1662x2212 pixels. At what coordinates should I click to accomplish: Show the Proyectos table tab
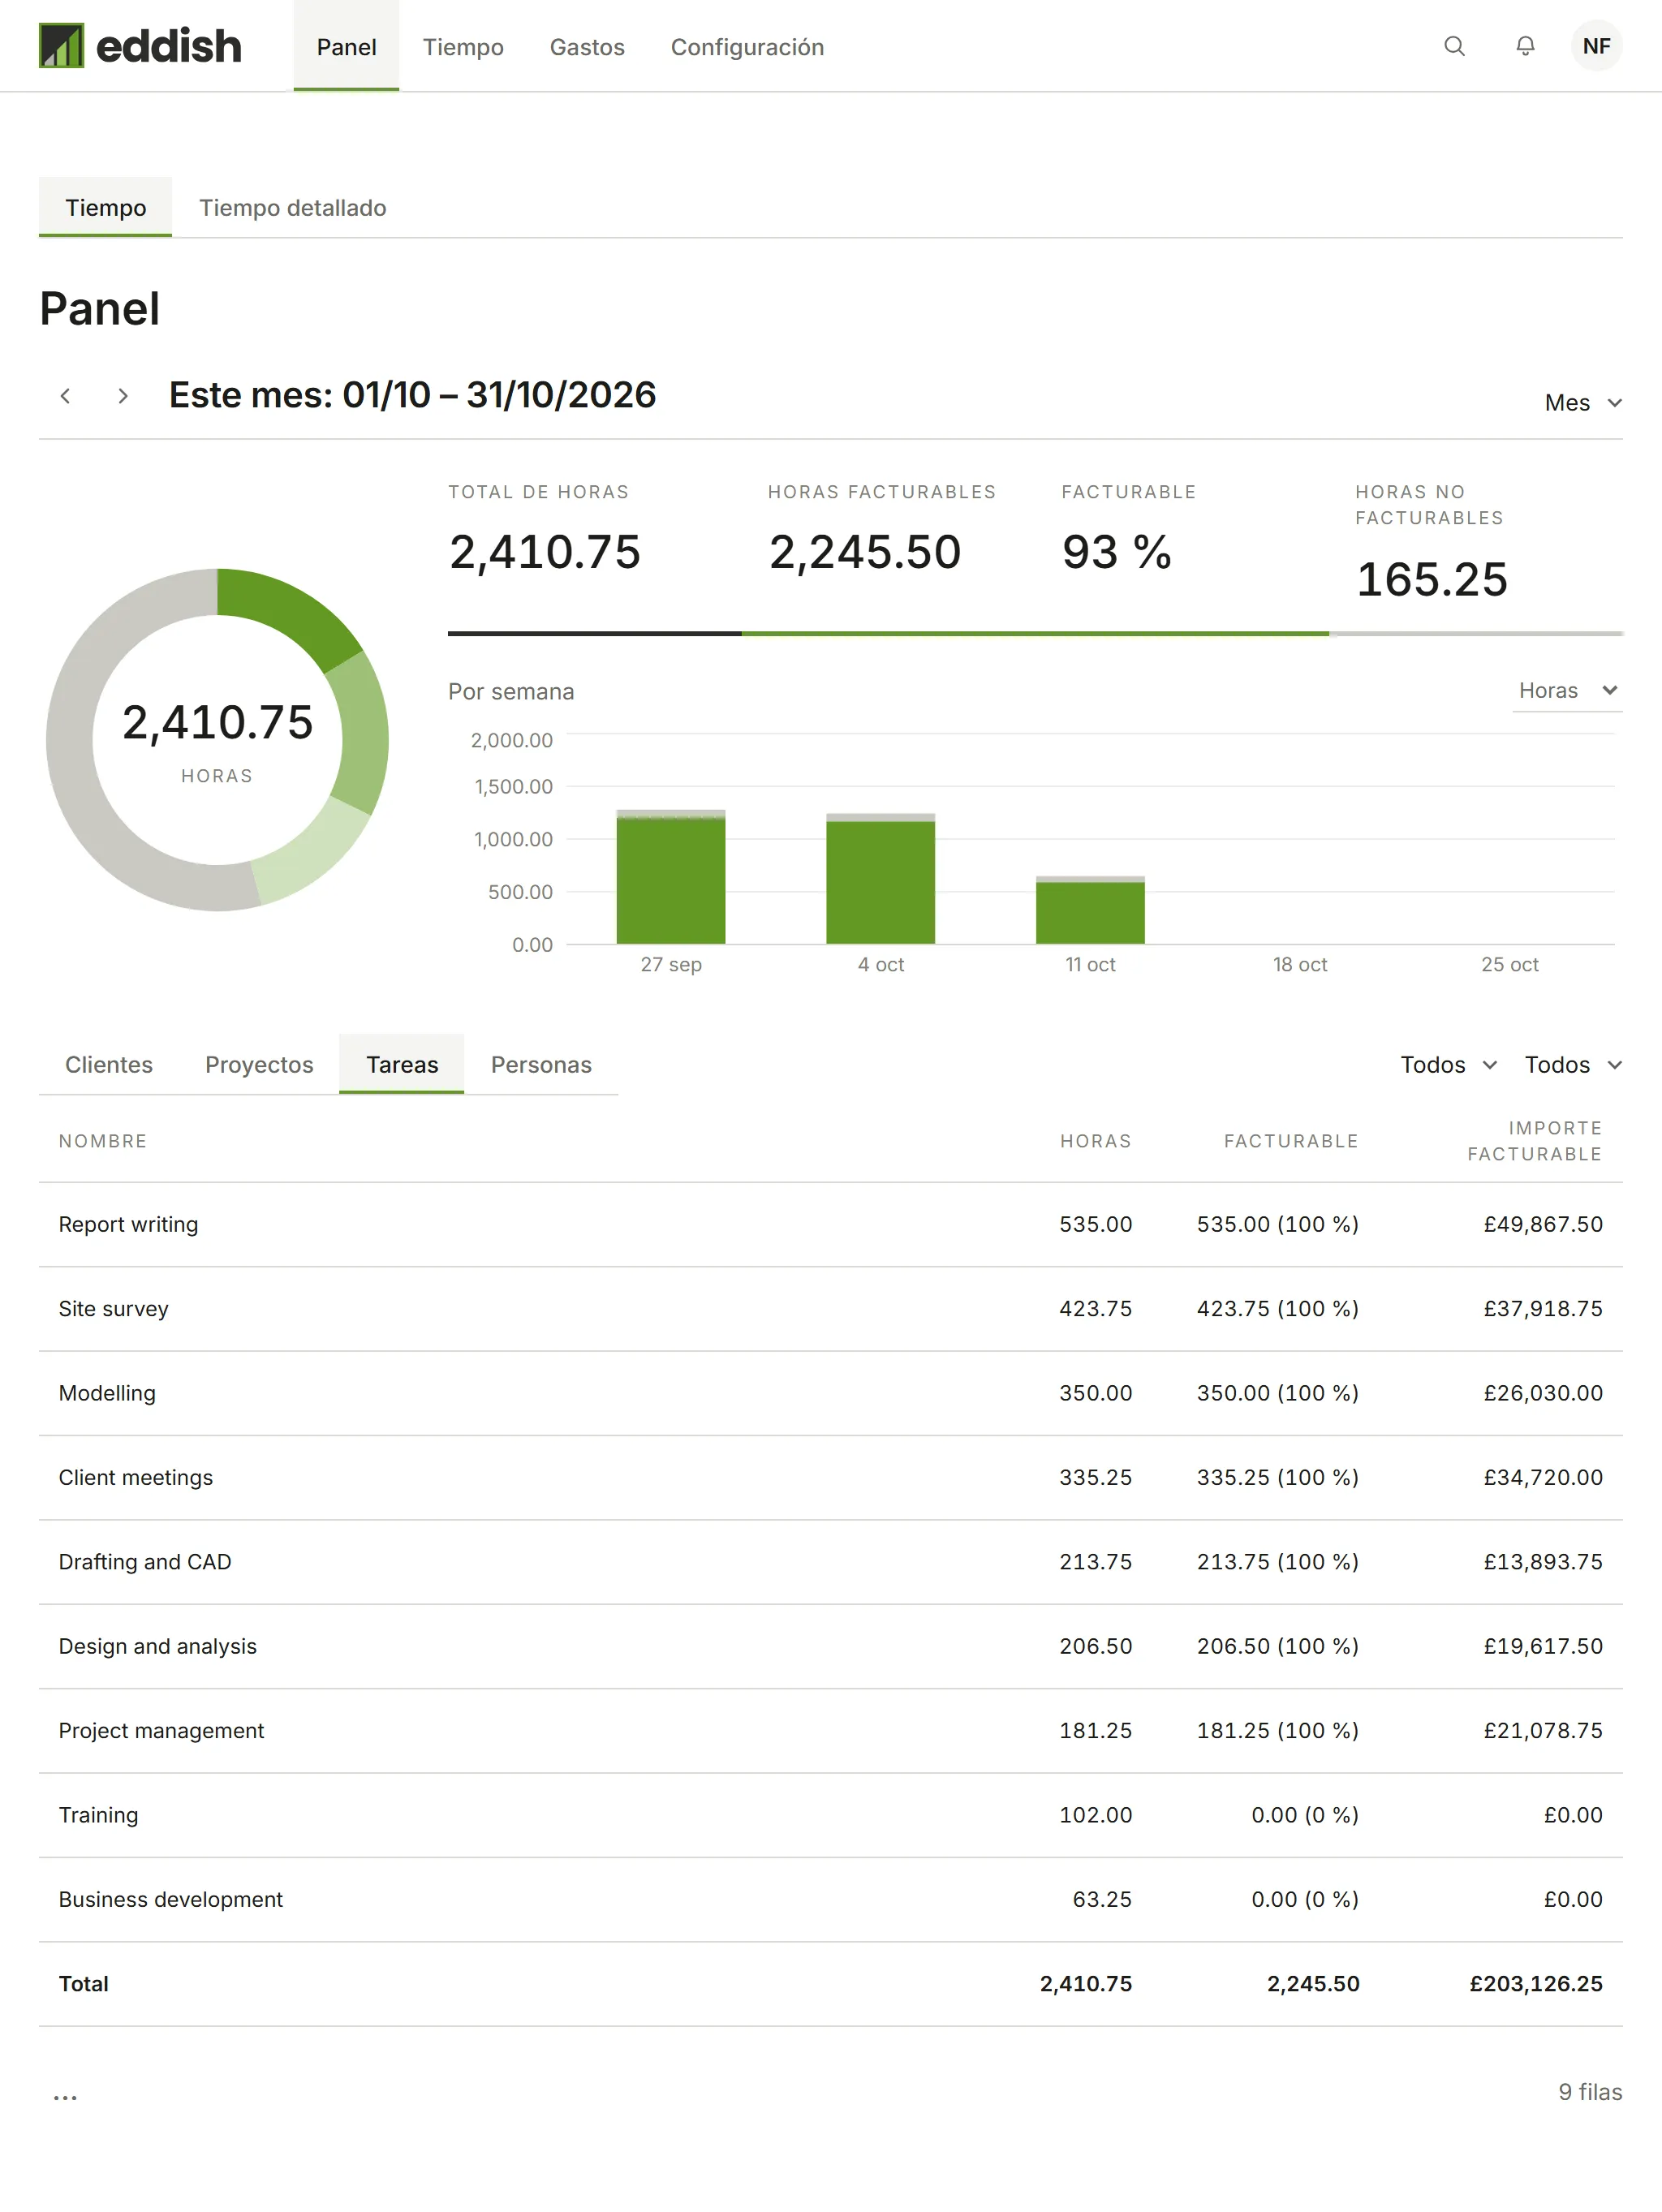(259, 1065)
